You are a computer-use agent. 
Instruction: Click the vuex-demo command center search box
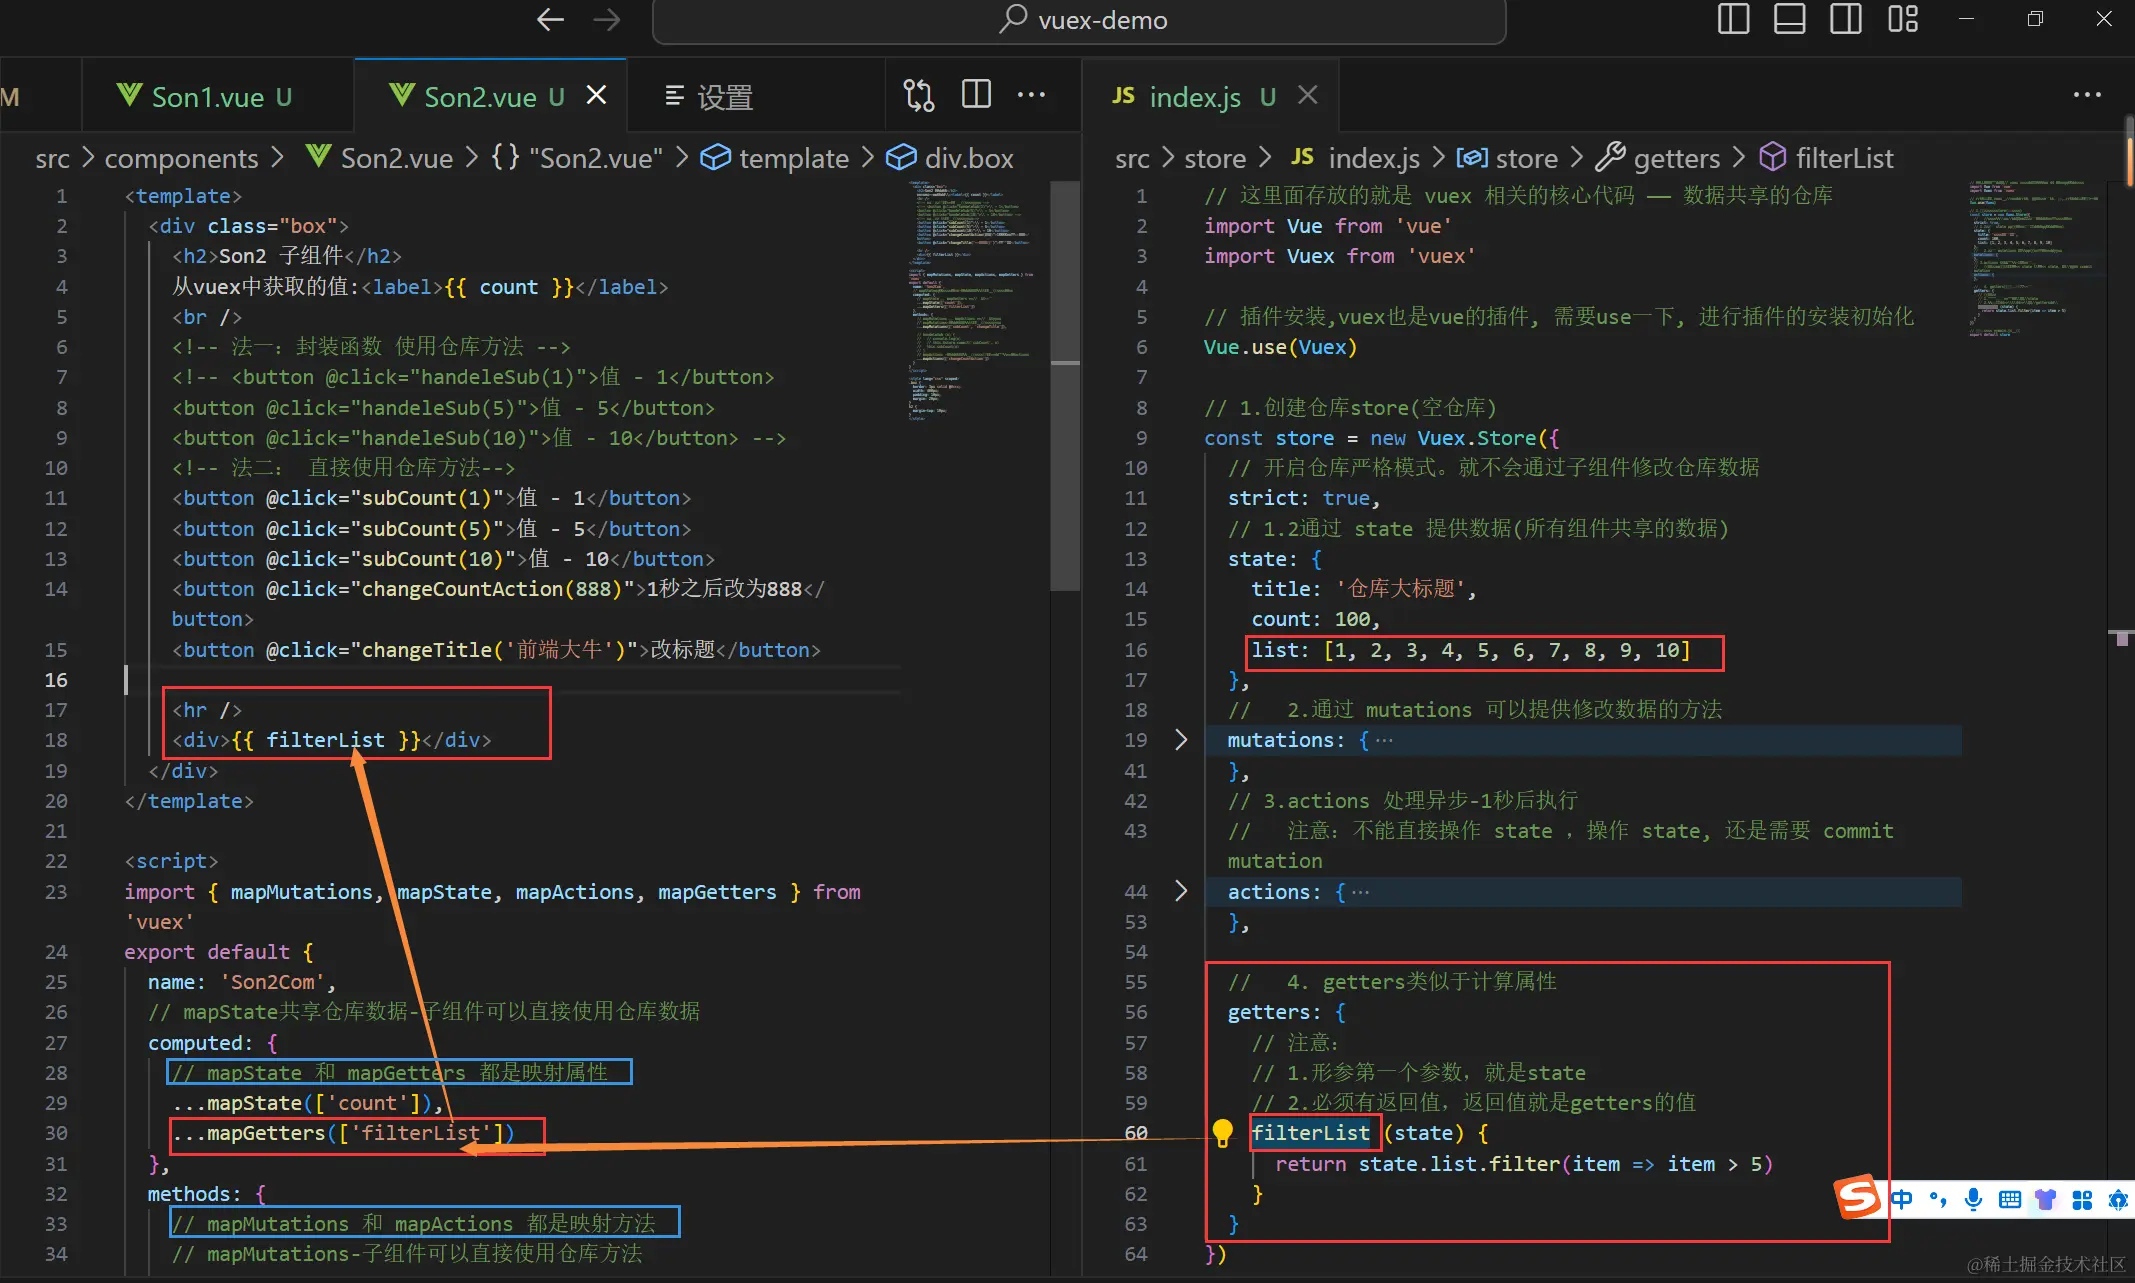1078,20
